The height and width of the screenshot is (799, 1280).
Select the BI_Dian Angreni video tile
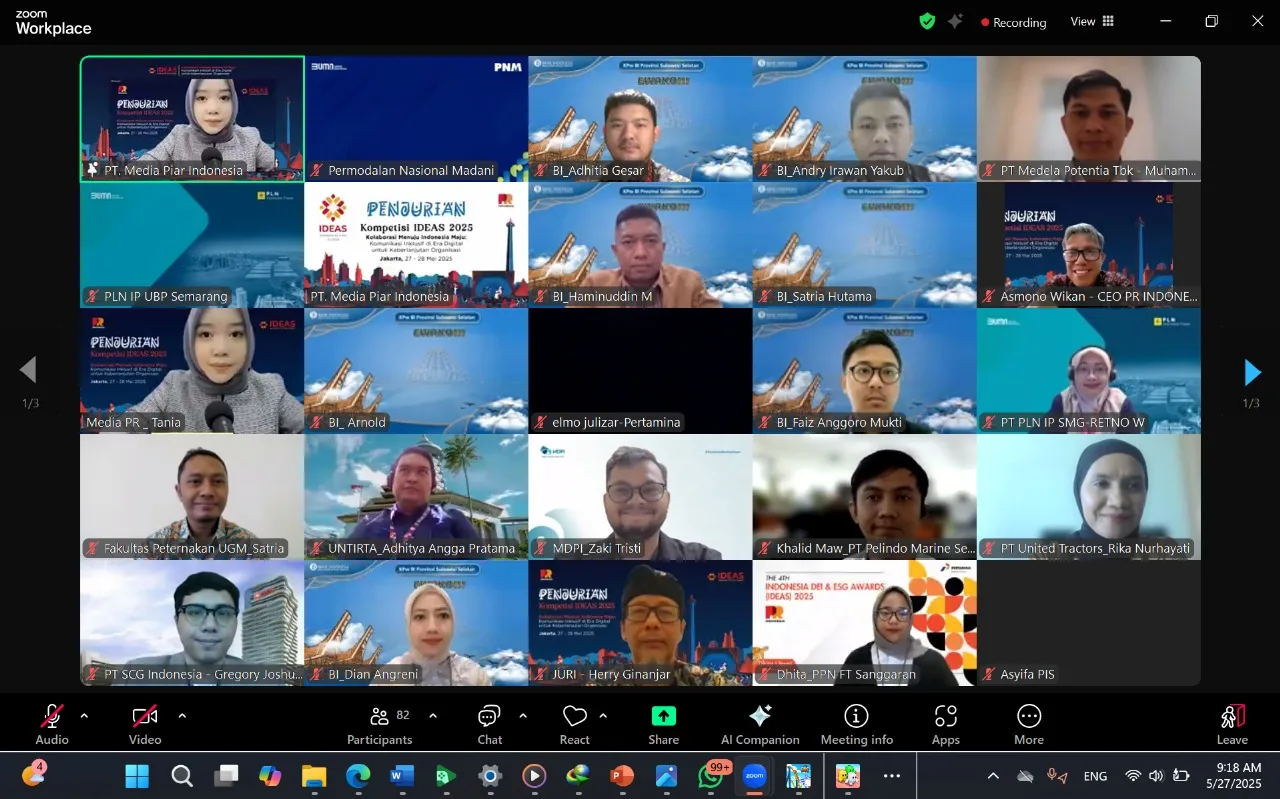coord(416,623)
